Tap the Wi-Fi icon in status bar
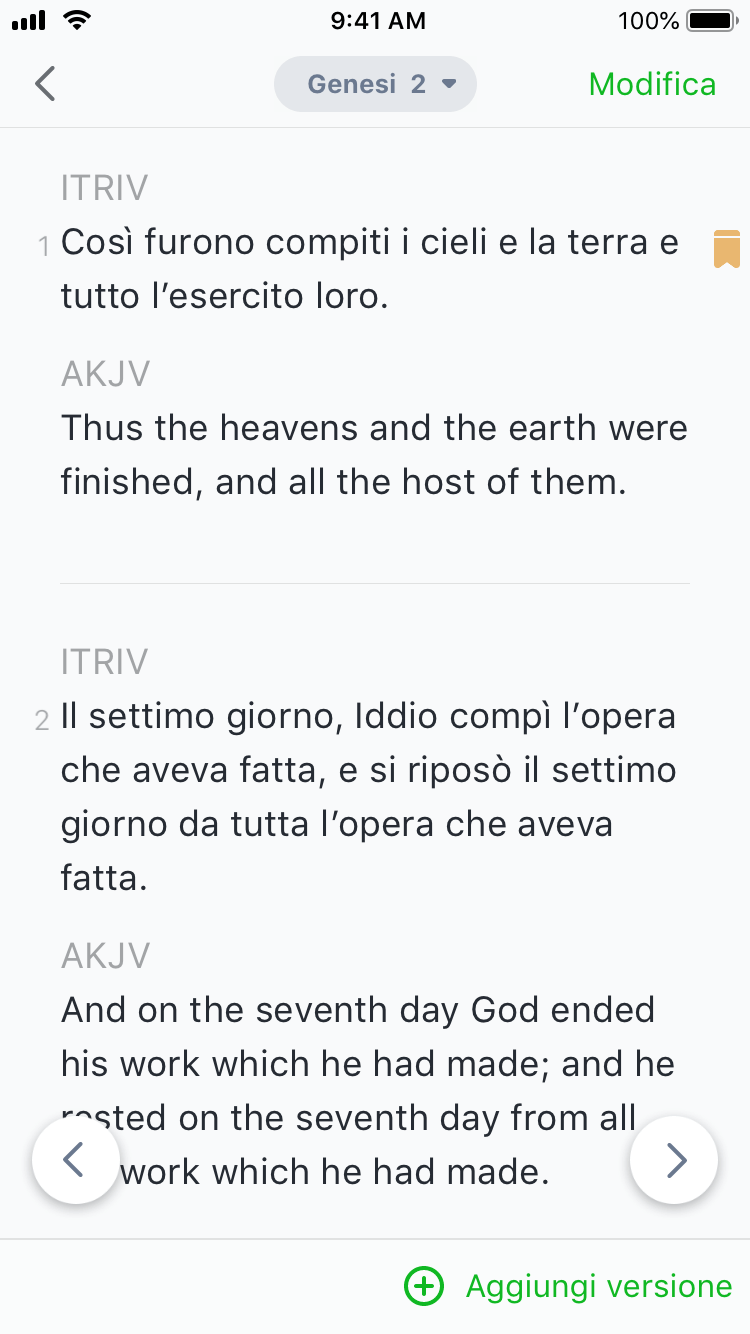Image resolution: width=750 pixels, height=1334 pixels. point(74,19)
